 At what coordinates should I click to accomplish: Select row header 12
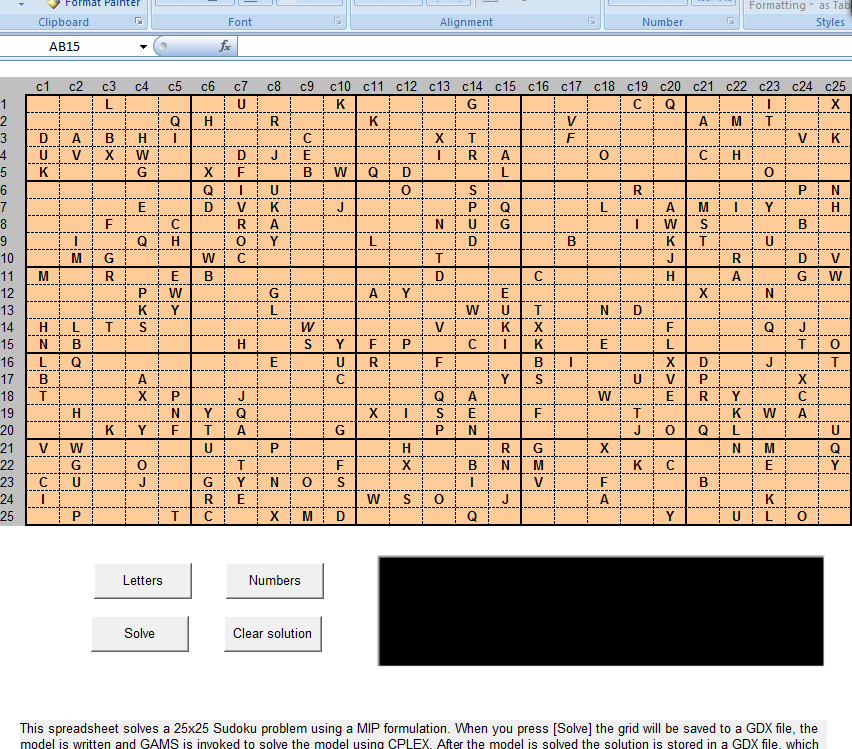[6, 293]
